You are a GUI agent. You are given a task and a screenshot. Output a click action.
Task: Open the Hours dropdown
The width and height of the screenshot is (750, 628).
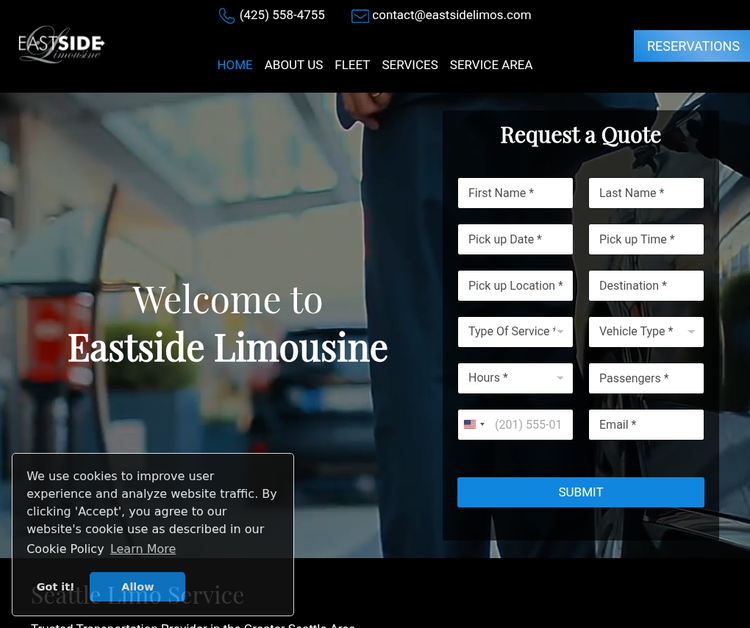[515, 378]
